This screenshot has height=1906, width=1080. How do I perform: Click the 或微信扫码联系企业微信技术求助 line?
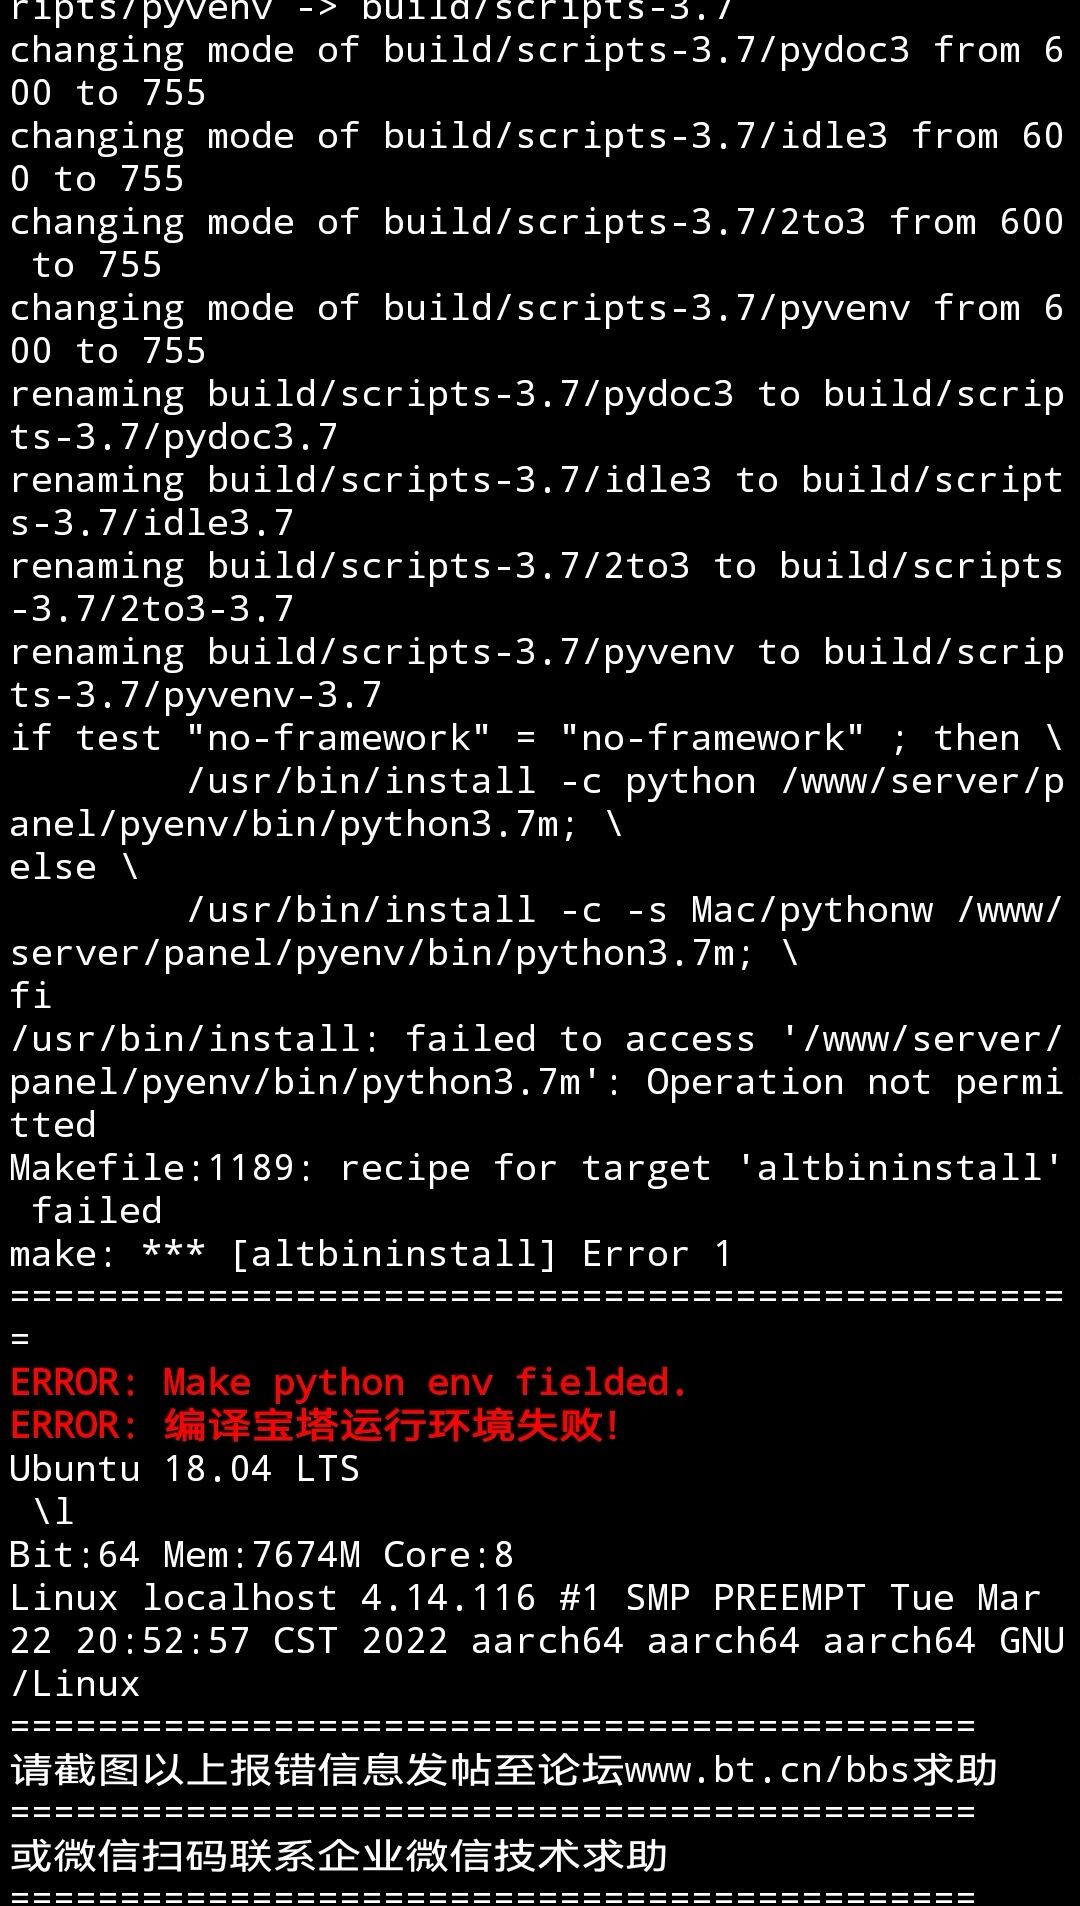tap(339, 1856)
